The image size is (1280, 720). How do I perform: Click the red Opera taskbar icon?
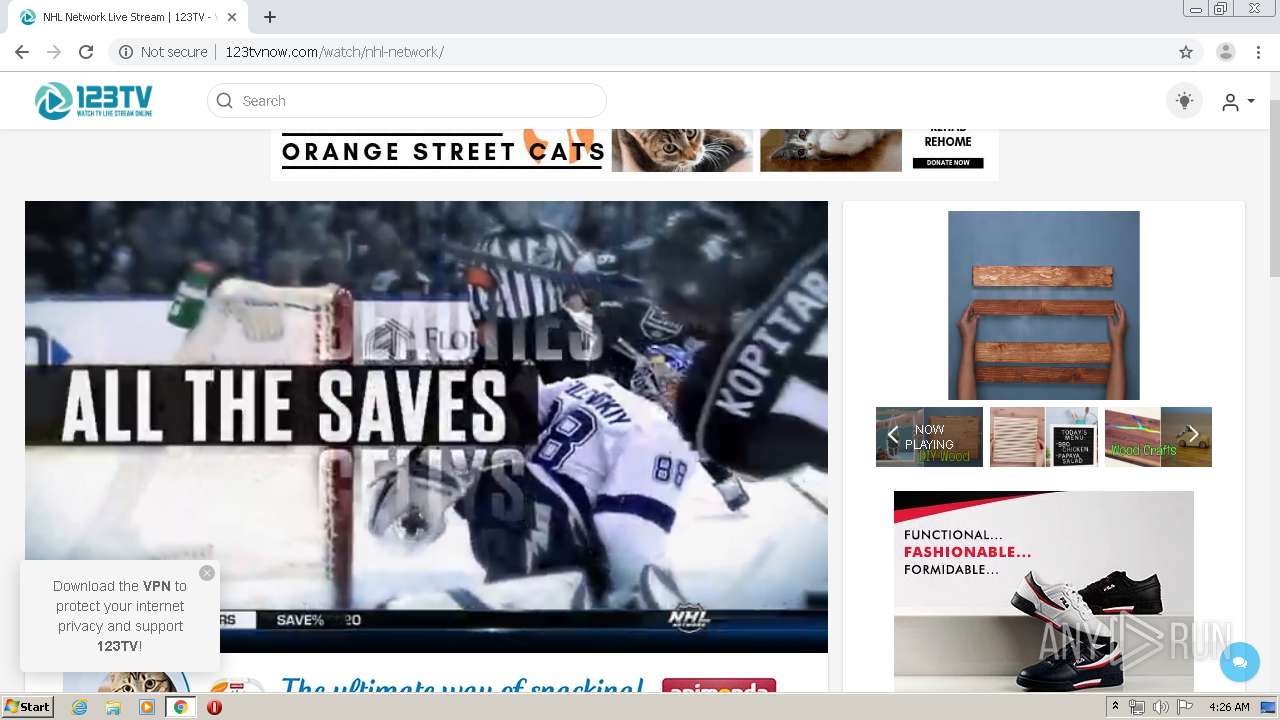point(214,707)
